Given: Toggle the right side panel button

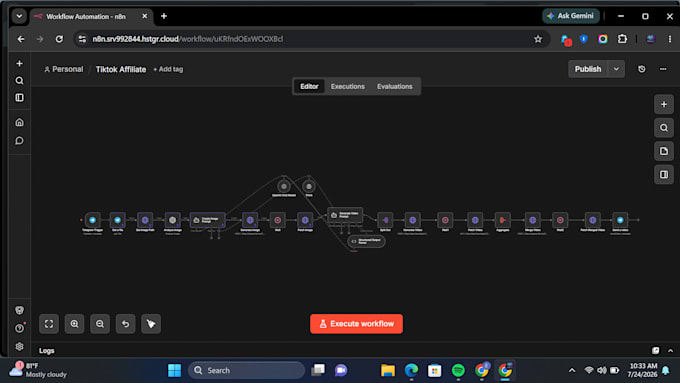Looking at the screenshot, I should click(x=664, y=174).
